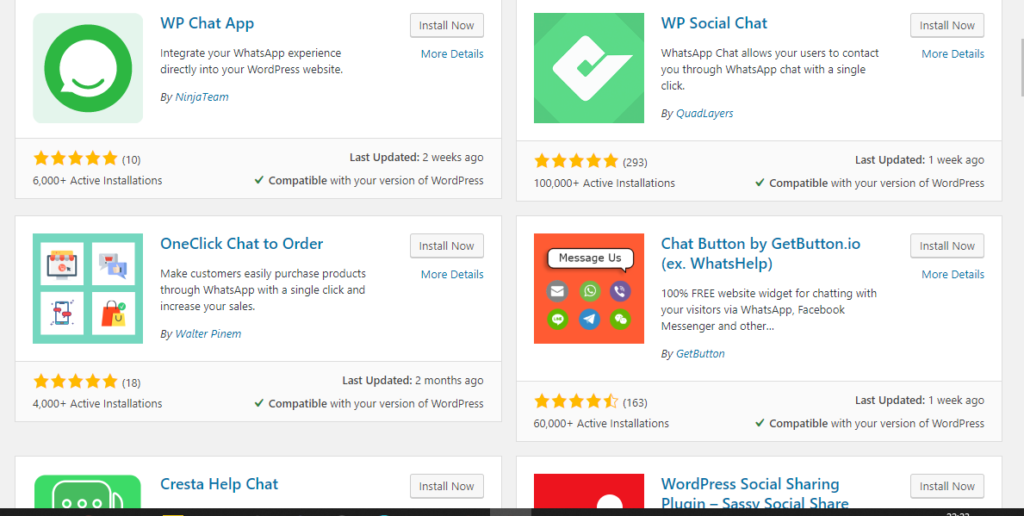The image size is (1024, 516).
Task: Open the NinjaTeam author link
Action: (201, 98)
